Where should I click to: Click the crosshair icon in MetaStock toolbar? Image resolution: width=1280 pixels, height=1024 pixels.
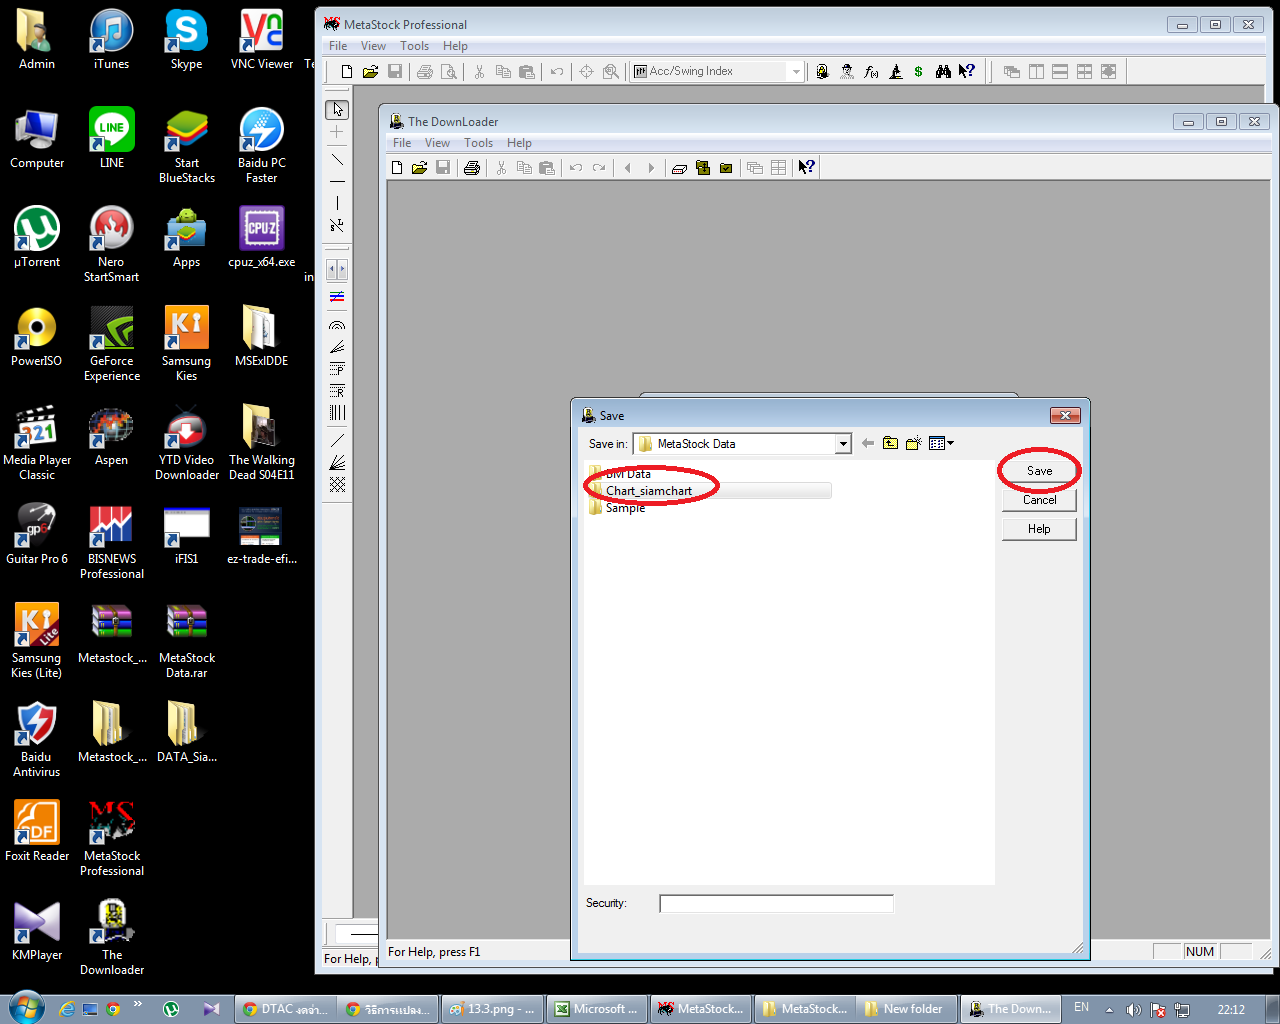587,72
